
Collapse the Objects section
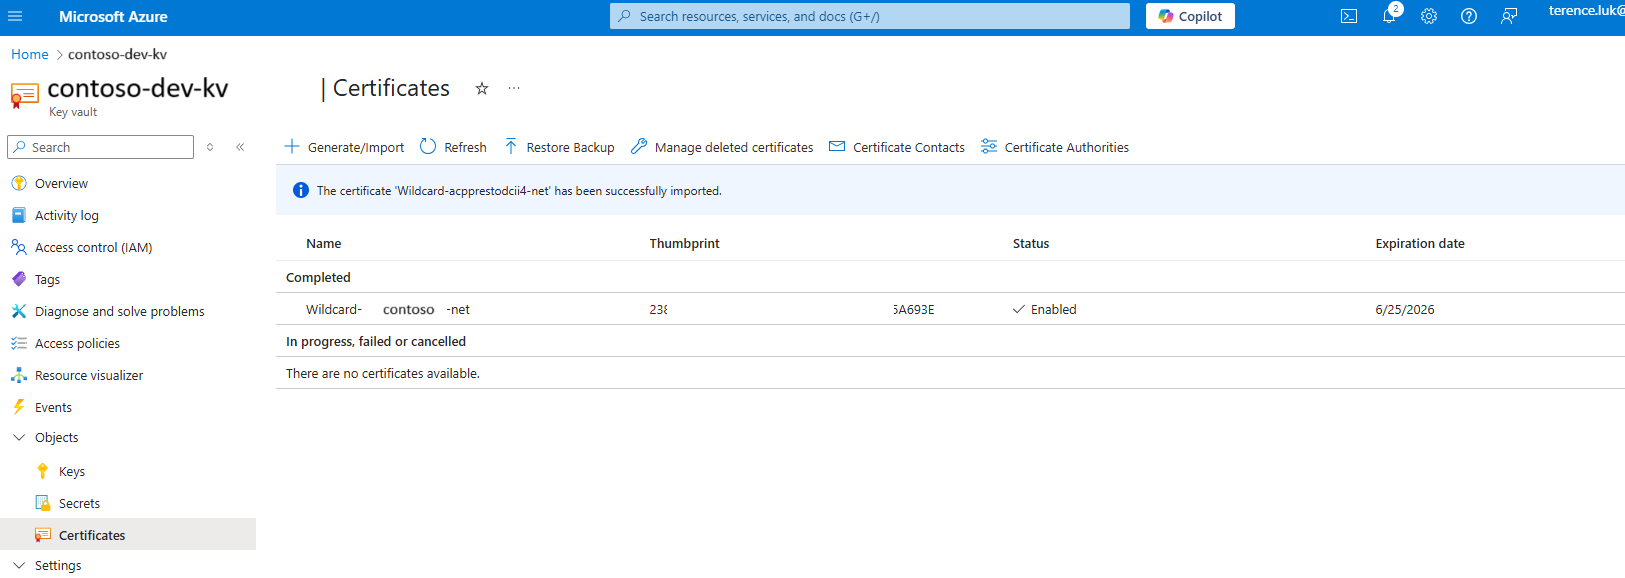click(x=19, y=438)
